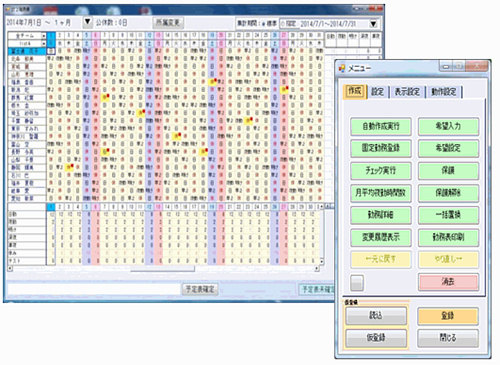Select the 日勤 summary row label
Screen dimensions: 500x365
[x=27, y=214]
